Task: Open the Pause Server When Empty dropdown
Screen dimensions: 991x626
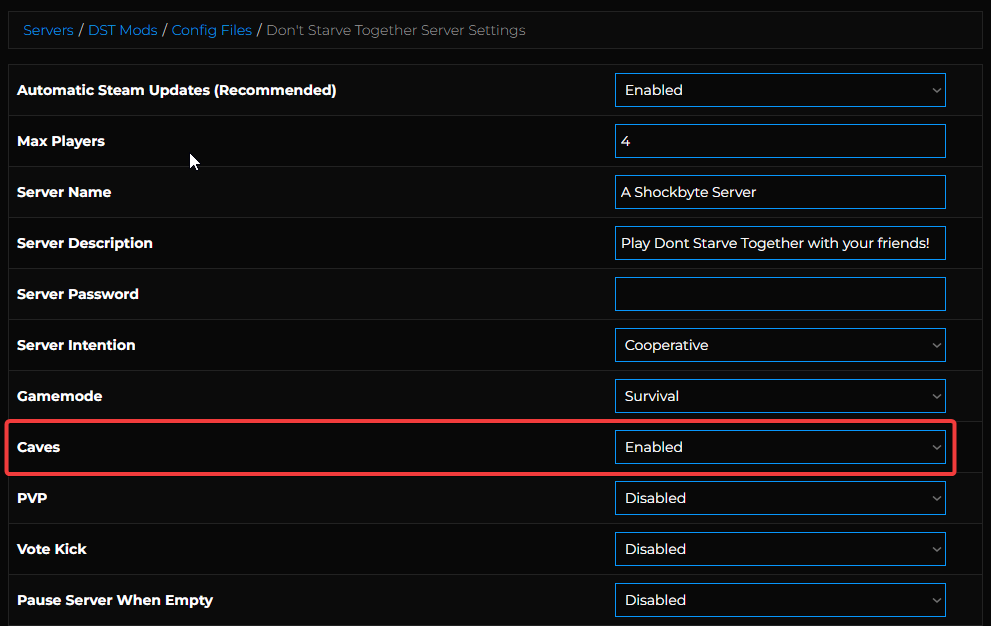Action: 780,600
